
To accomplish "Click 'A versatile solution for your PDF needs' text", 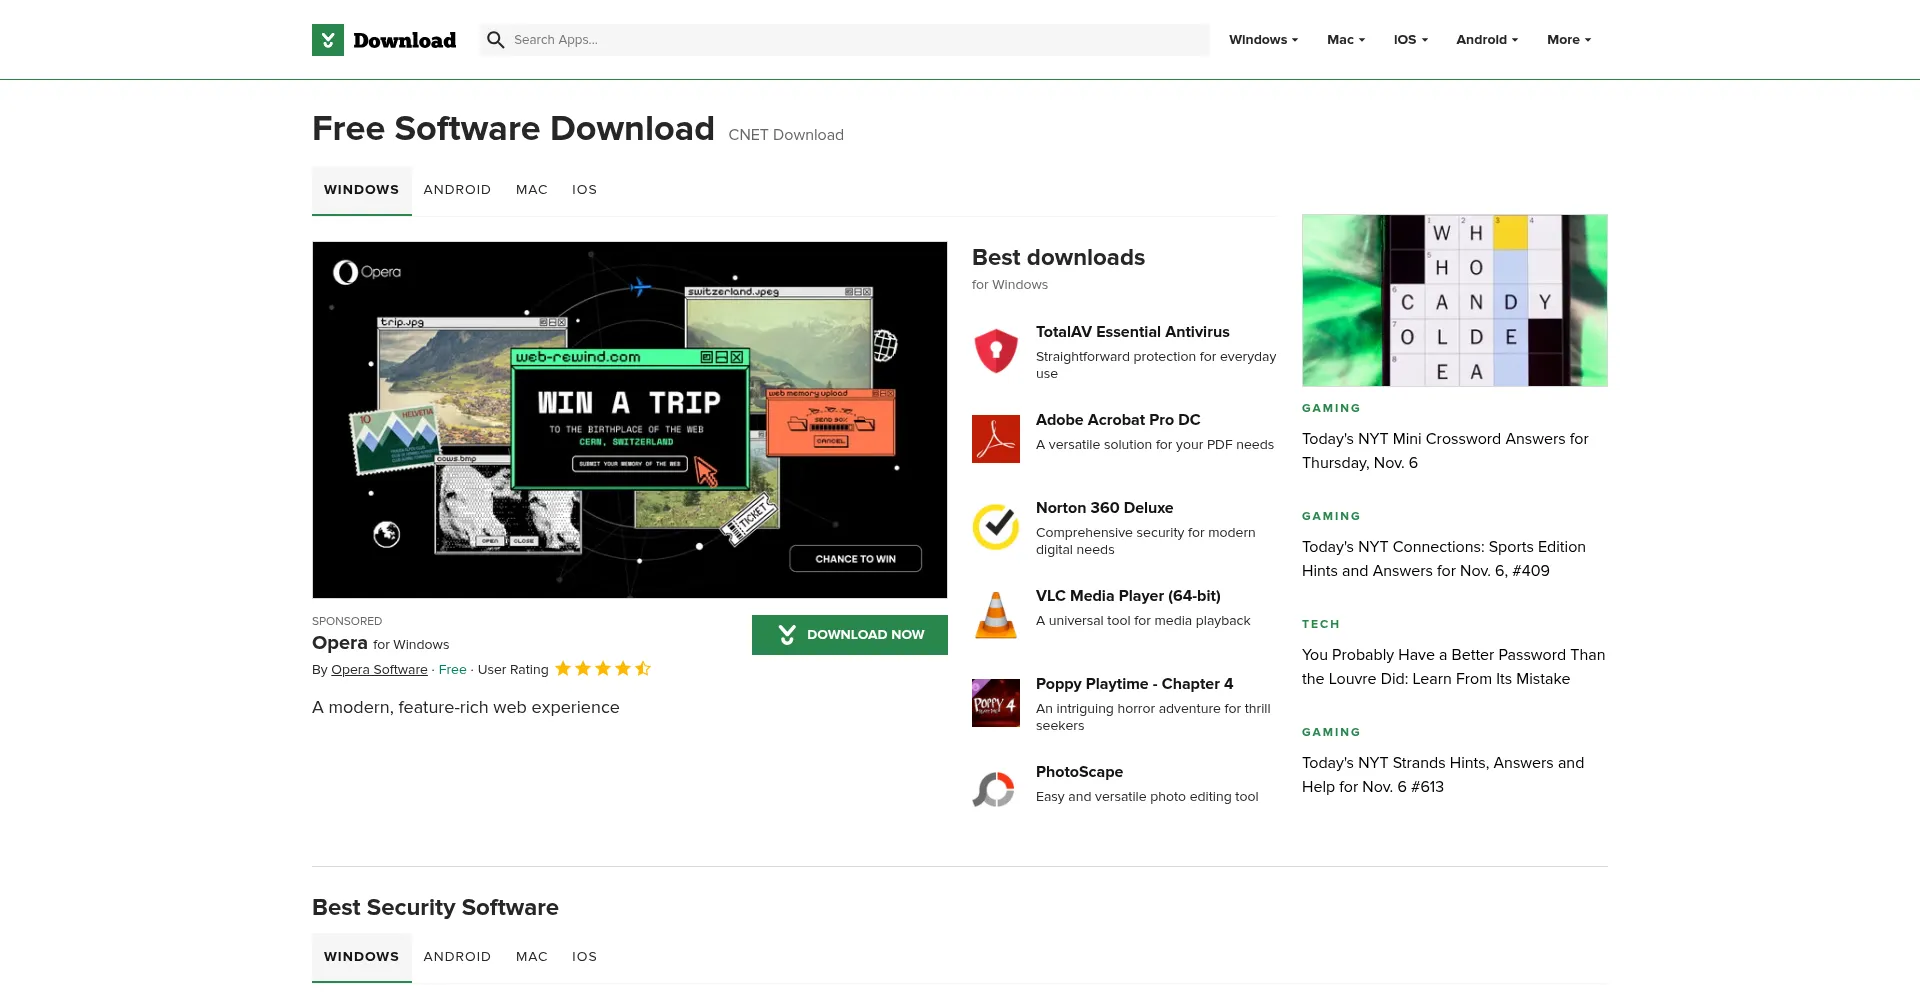I will coord(1155,445).
